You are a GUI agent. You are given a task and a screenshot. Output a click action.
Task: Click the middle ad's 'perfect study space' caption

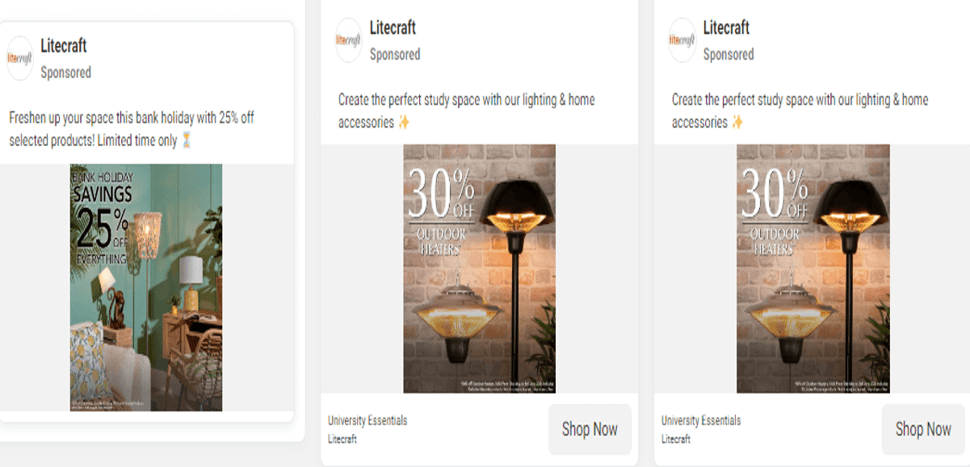pyautogui.click(x=467, y=110)
